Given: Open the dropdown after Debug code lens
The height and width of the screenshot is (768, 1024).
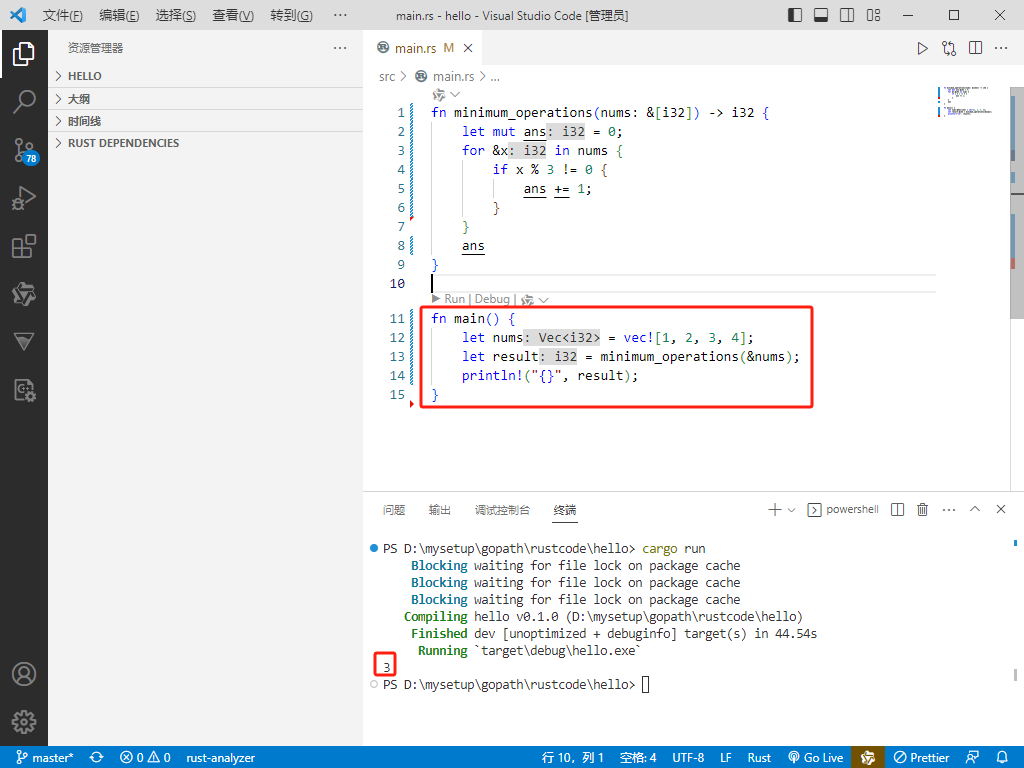Looking at the screenshot, I should click(543, 300).
